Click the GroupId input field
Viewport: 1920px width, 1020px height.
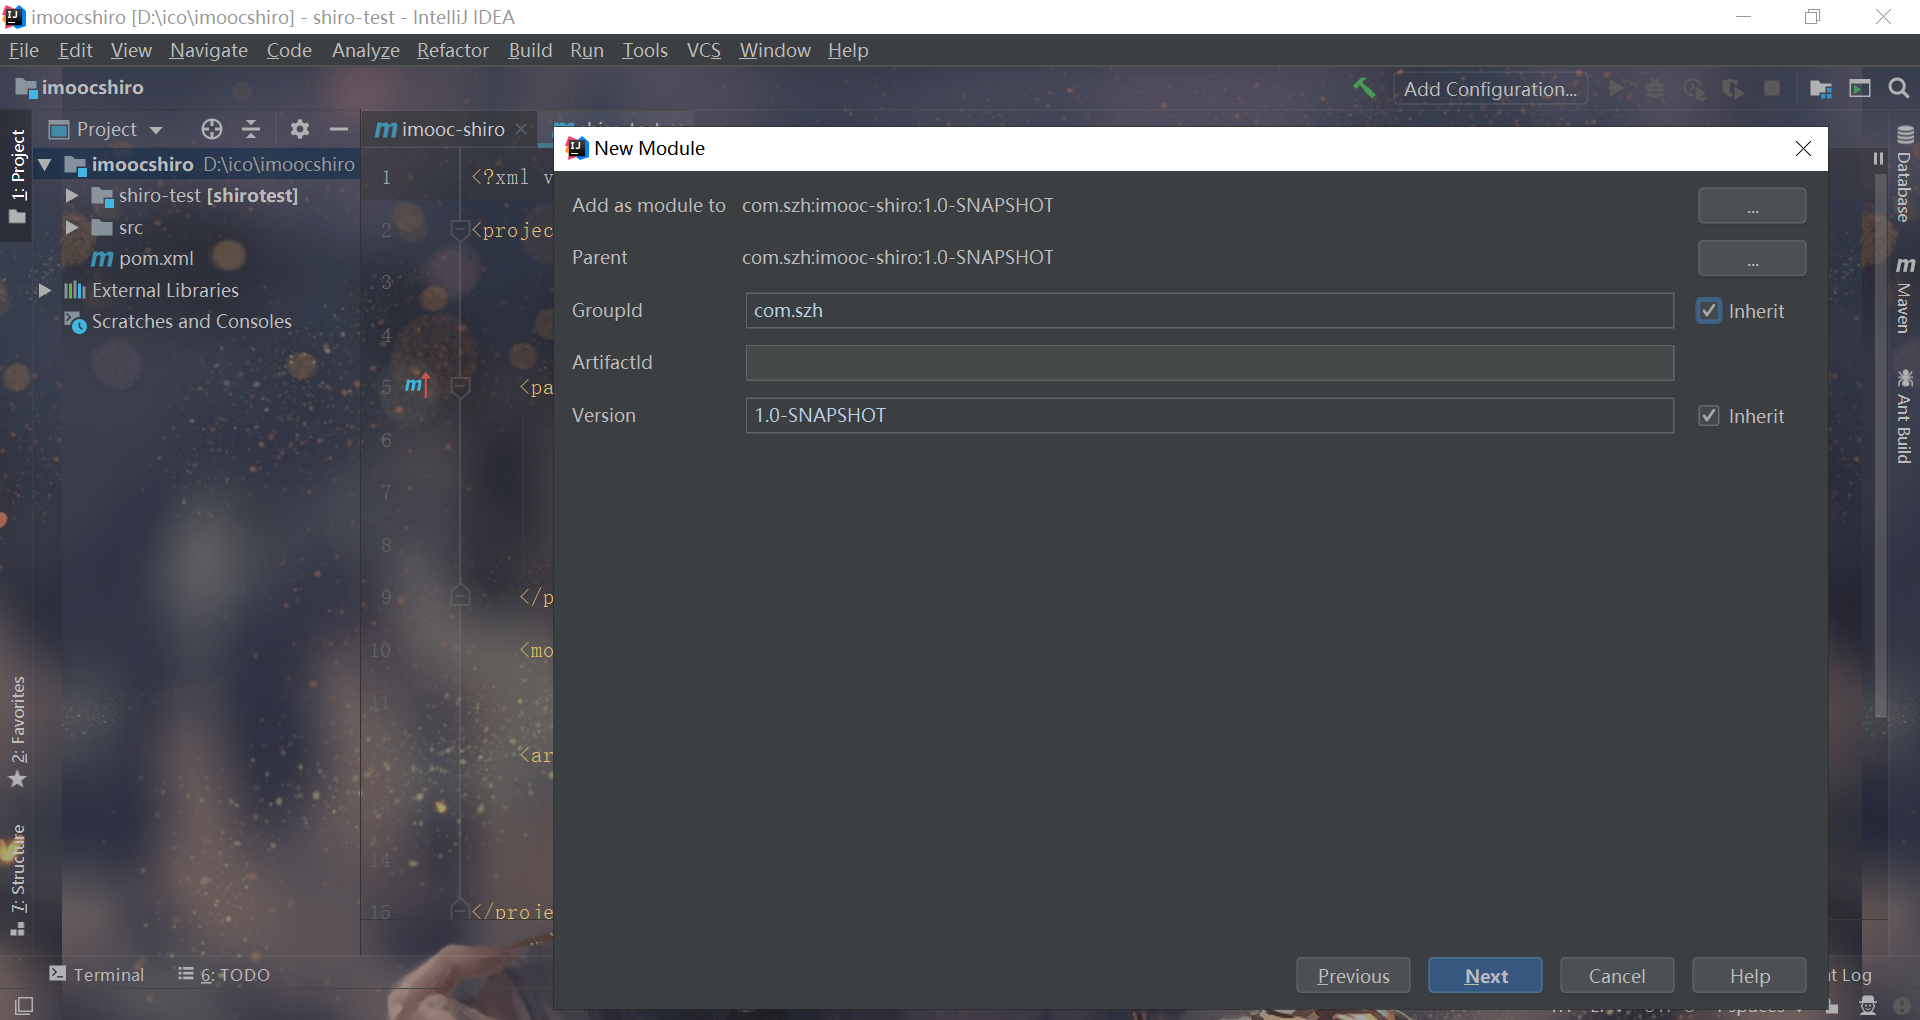point(1209,311)
